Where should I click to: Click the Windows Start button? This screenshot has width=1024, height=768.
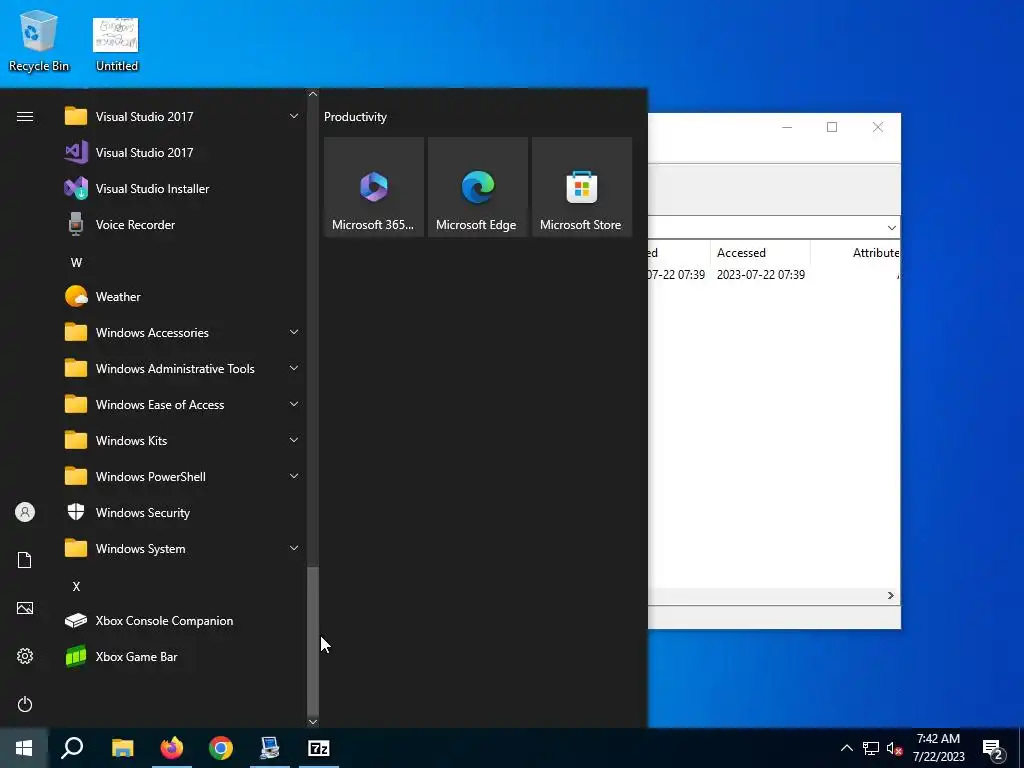click(24, 748)
